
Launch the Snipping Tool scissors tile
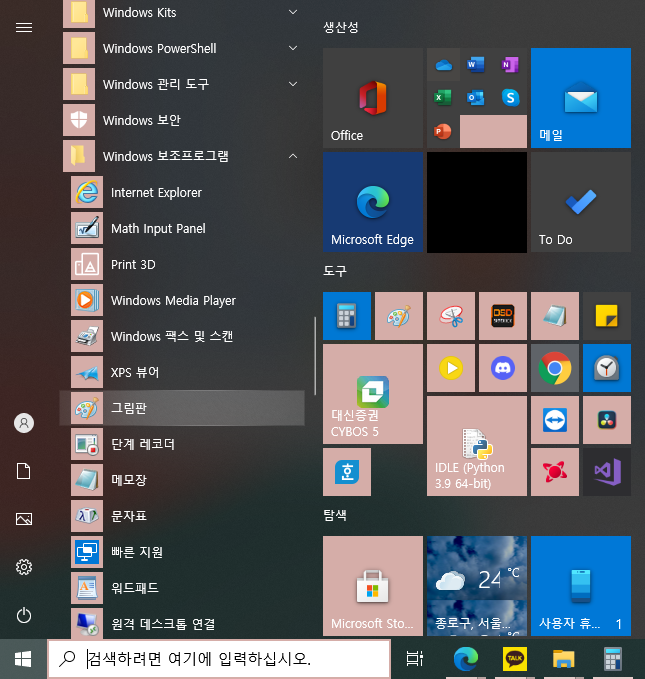[451, 316]
